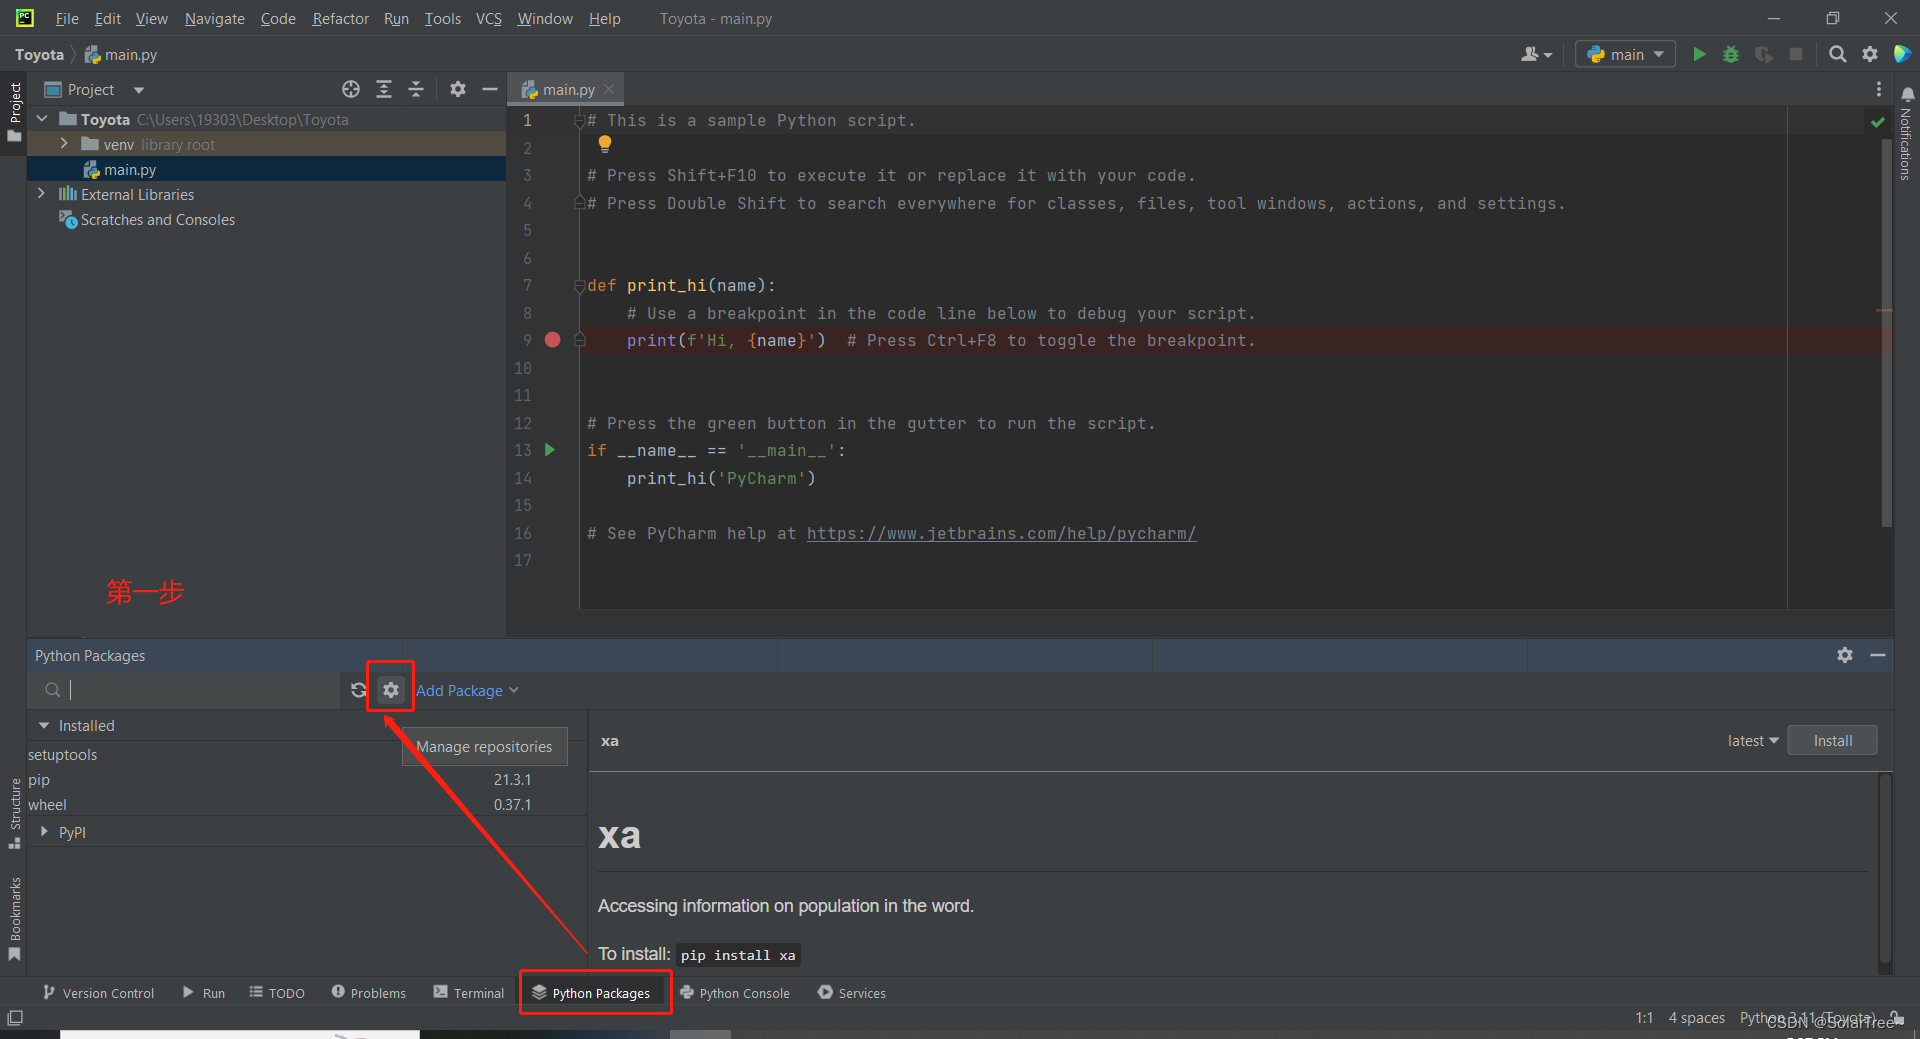Click the green inspection checkmark in editor
The width and height of the screenshot is (1920, 1039).
click(x=1877, y=121)
